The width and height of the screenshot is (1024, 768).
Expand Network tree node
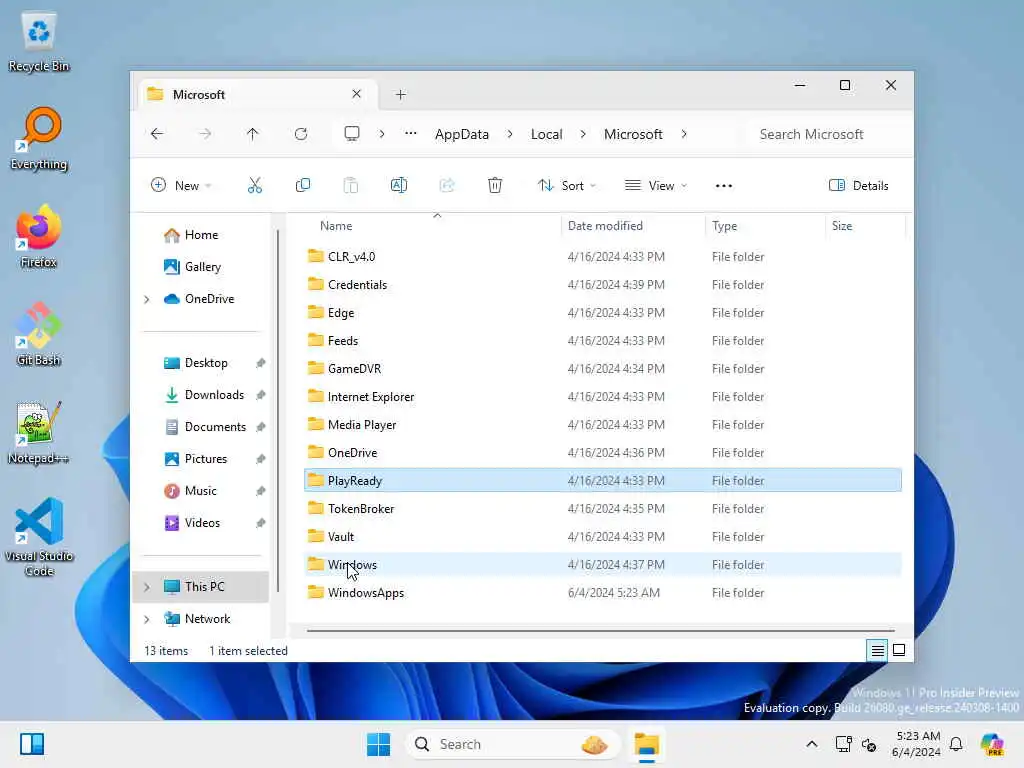(x=147, y=619)
